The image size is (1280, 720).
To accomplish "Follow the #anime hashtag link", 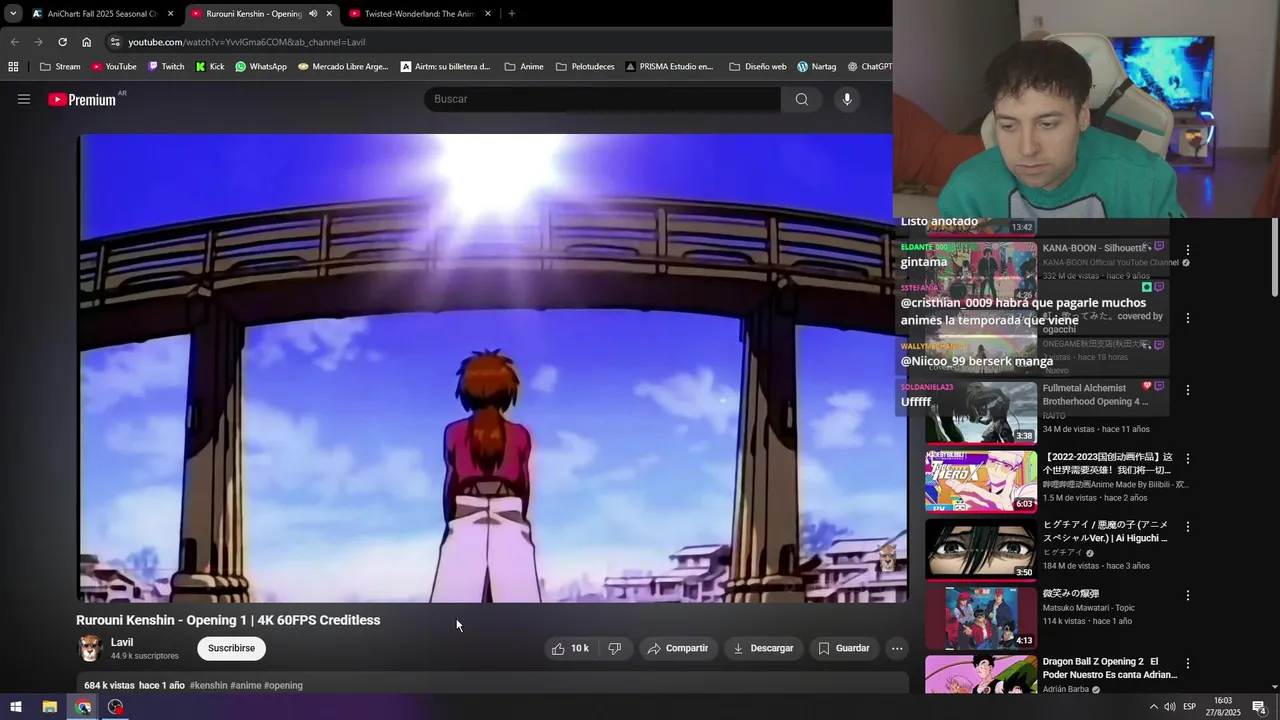I will click(x=245, y=685).
